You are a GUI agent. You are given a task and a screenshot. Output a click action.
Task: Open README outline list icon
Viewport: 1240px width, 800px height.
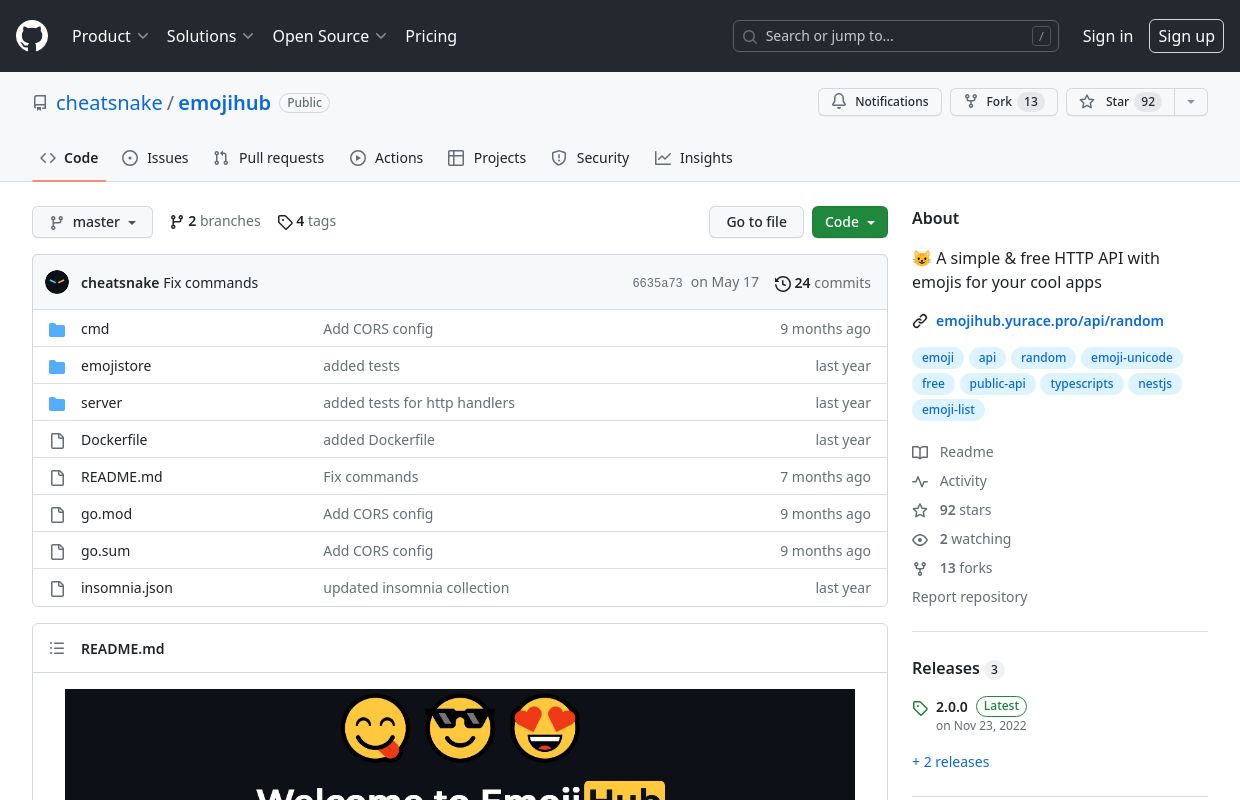57,648
